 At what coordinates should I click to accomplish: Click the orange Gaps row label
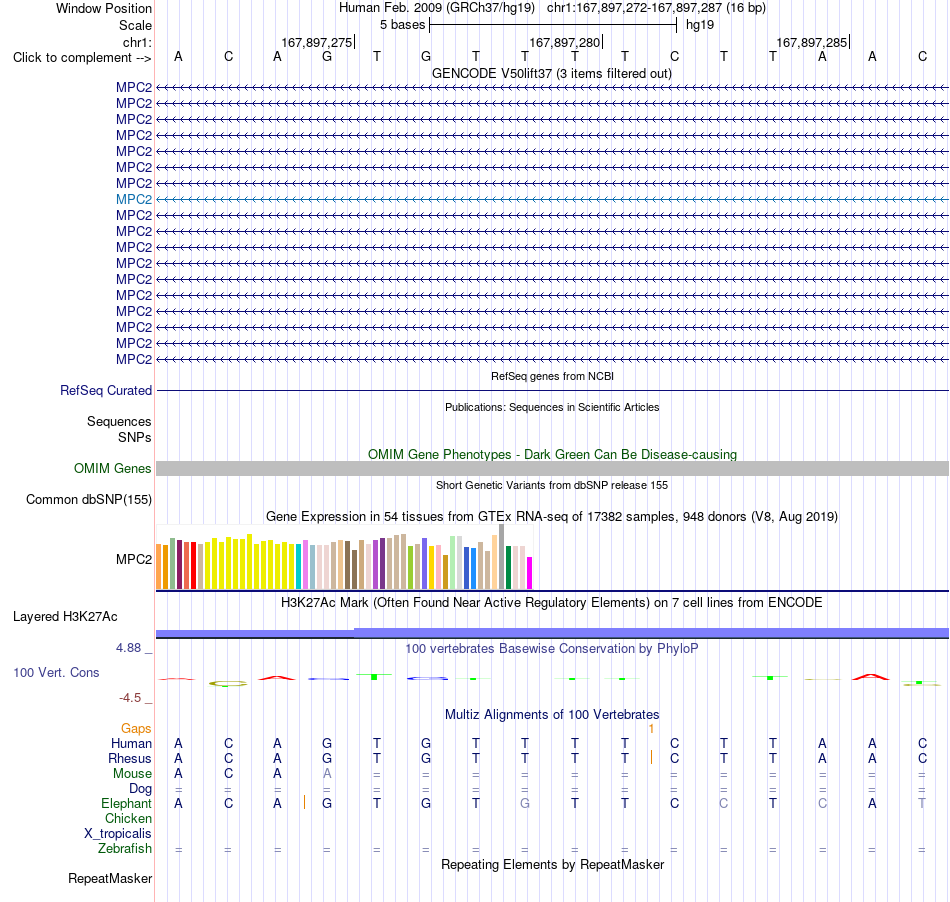click(136, 729)
